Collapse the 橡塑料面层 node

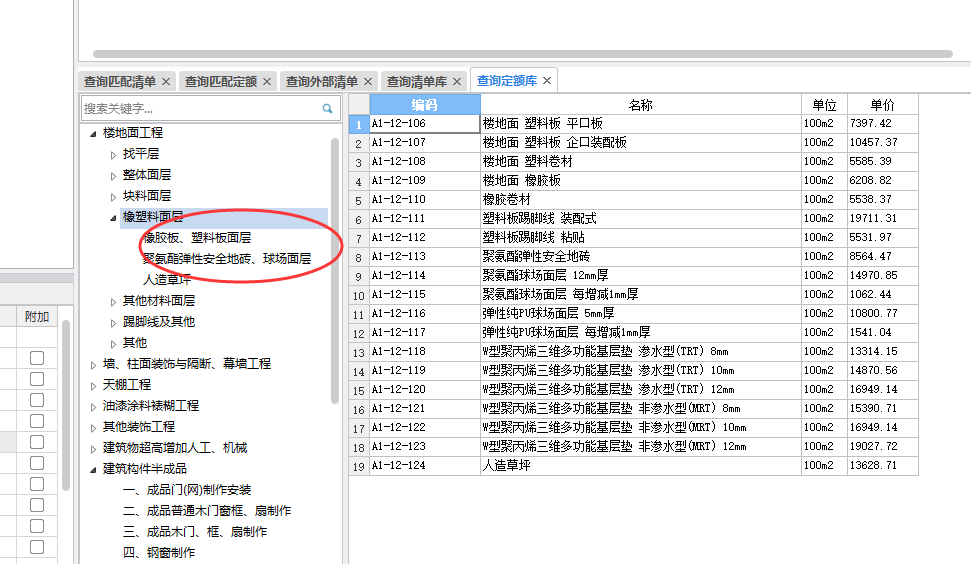113,217
